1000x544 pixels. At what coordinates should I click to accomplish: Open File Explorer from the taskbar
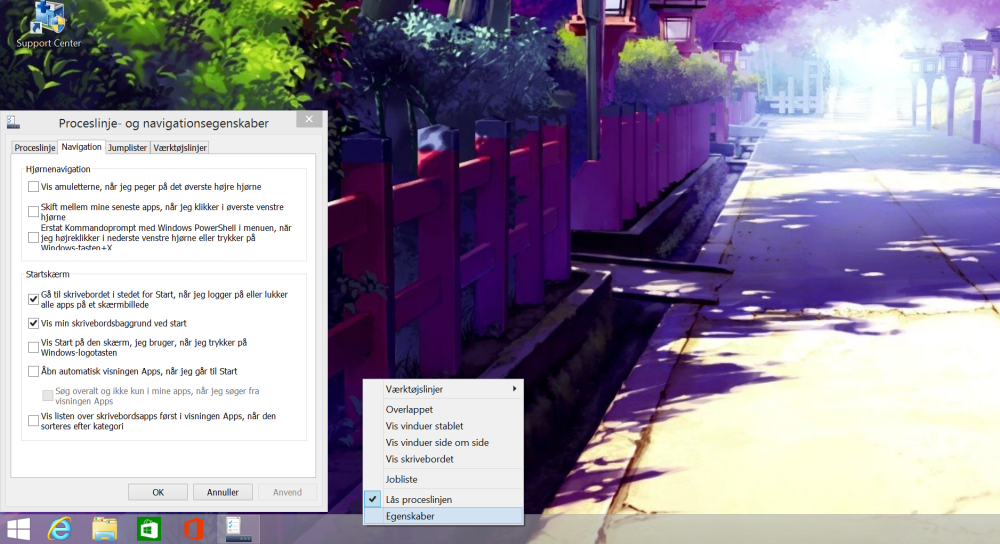[x=105, y=529]
